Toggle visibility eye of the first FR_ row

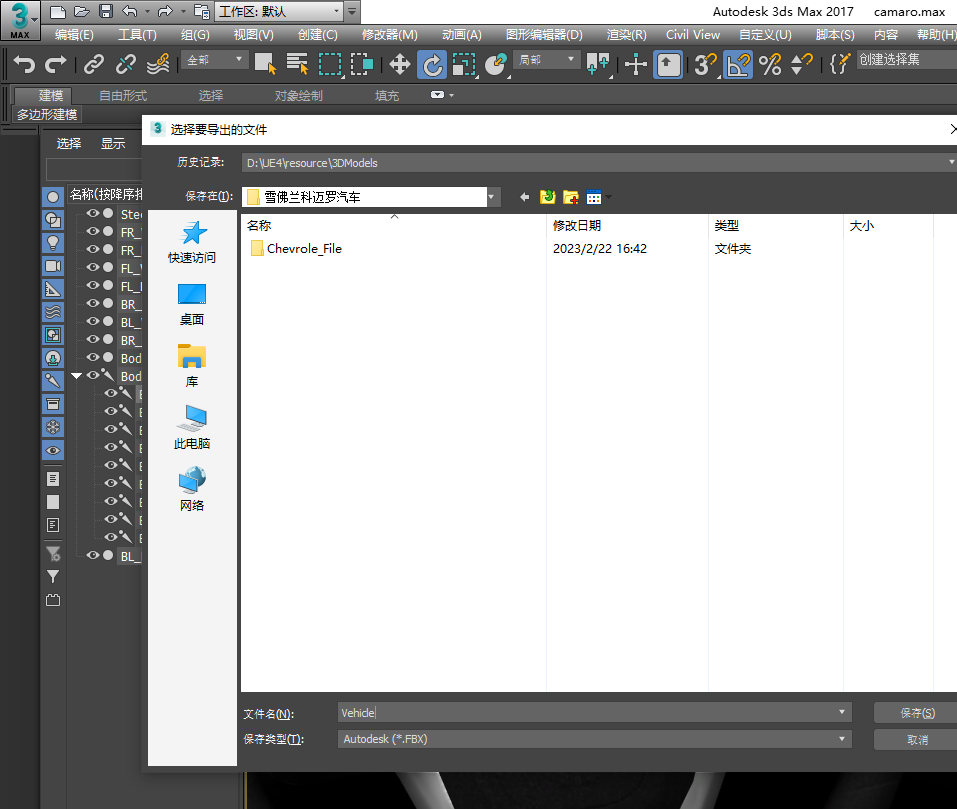click(x=93, y=231)
